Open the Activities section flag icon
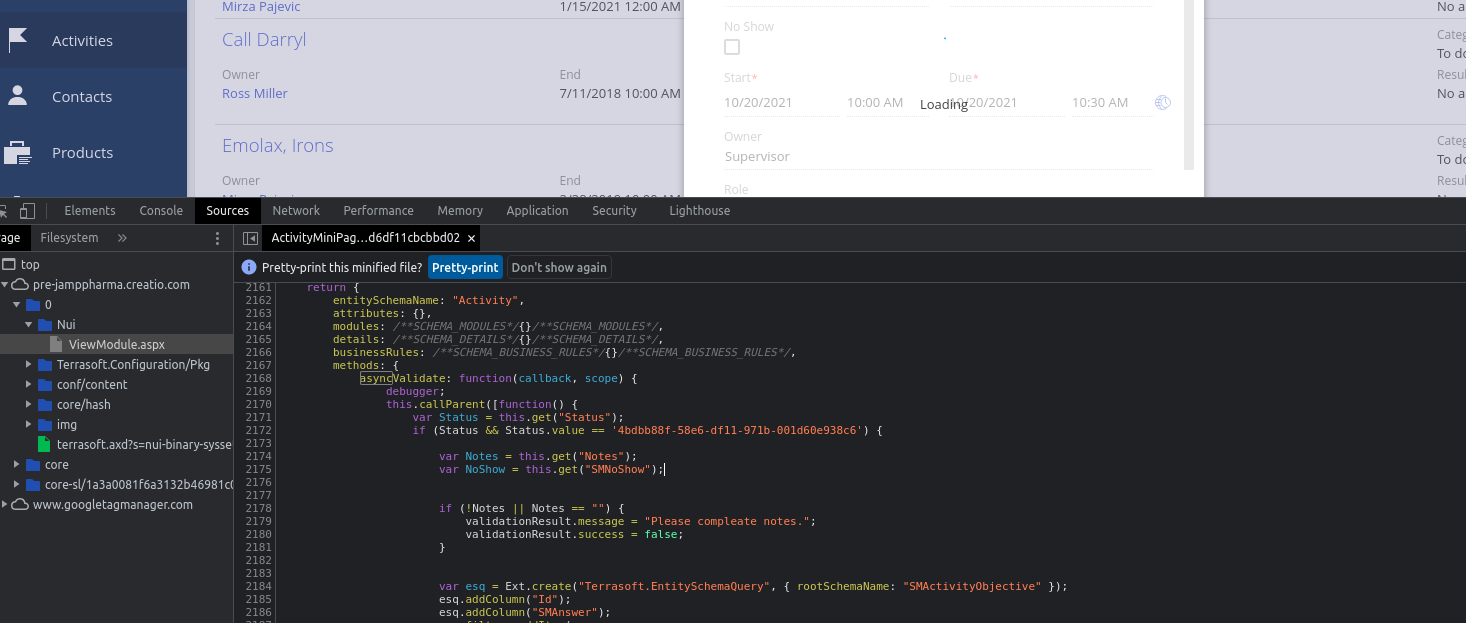 [17, 40]
